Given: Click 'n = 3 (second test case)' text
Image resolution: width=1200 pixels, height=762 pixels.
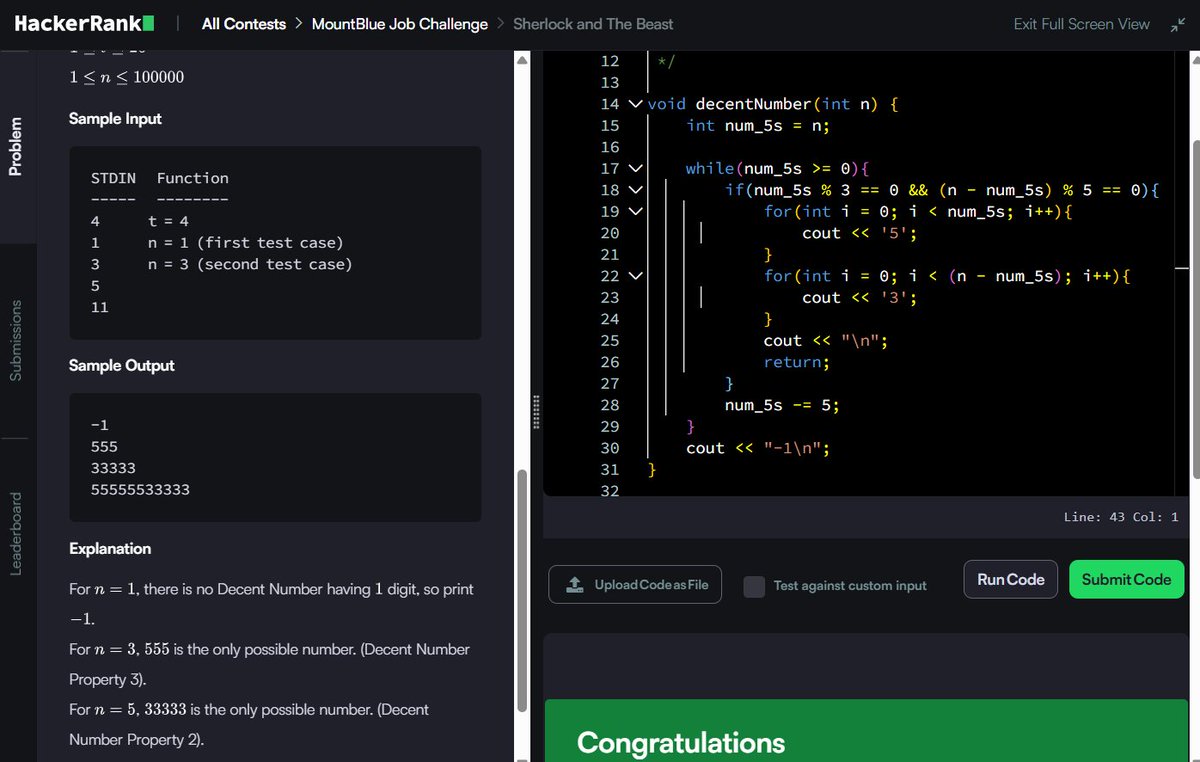Looking at the screenshot, I should click(250, 264).
